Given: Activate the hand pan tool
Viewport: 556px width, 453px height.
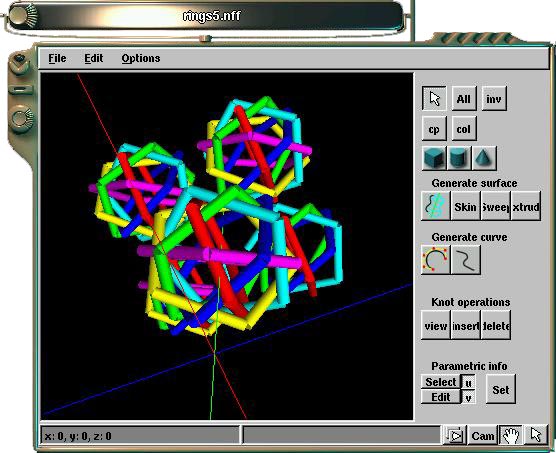Looking at the screenshot, I should (511, 435).
